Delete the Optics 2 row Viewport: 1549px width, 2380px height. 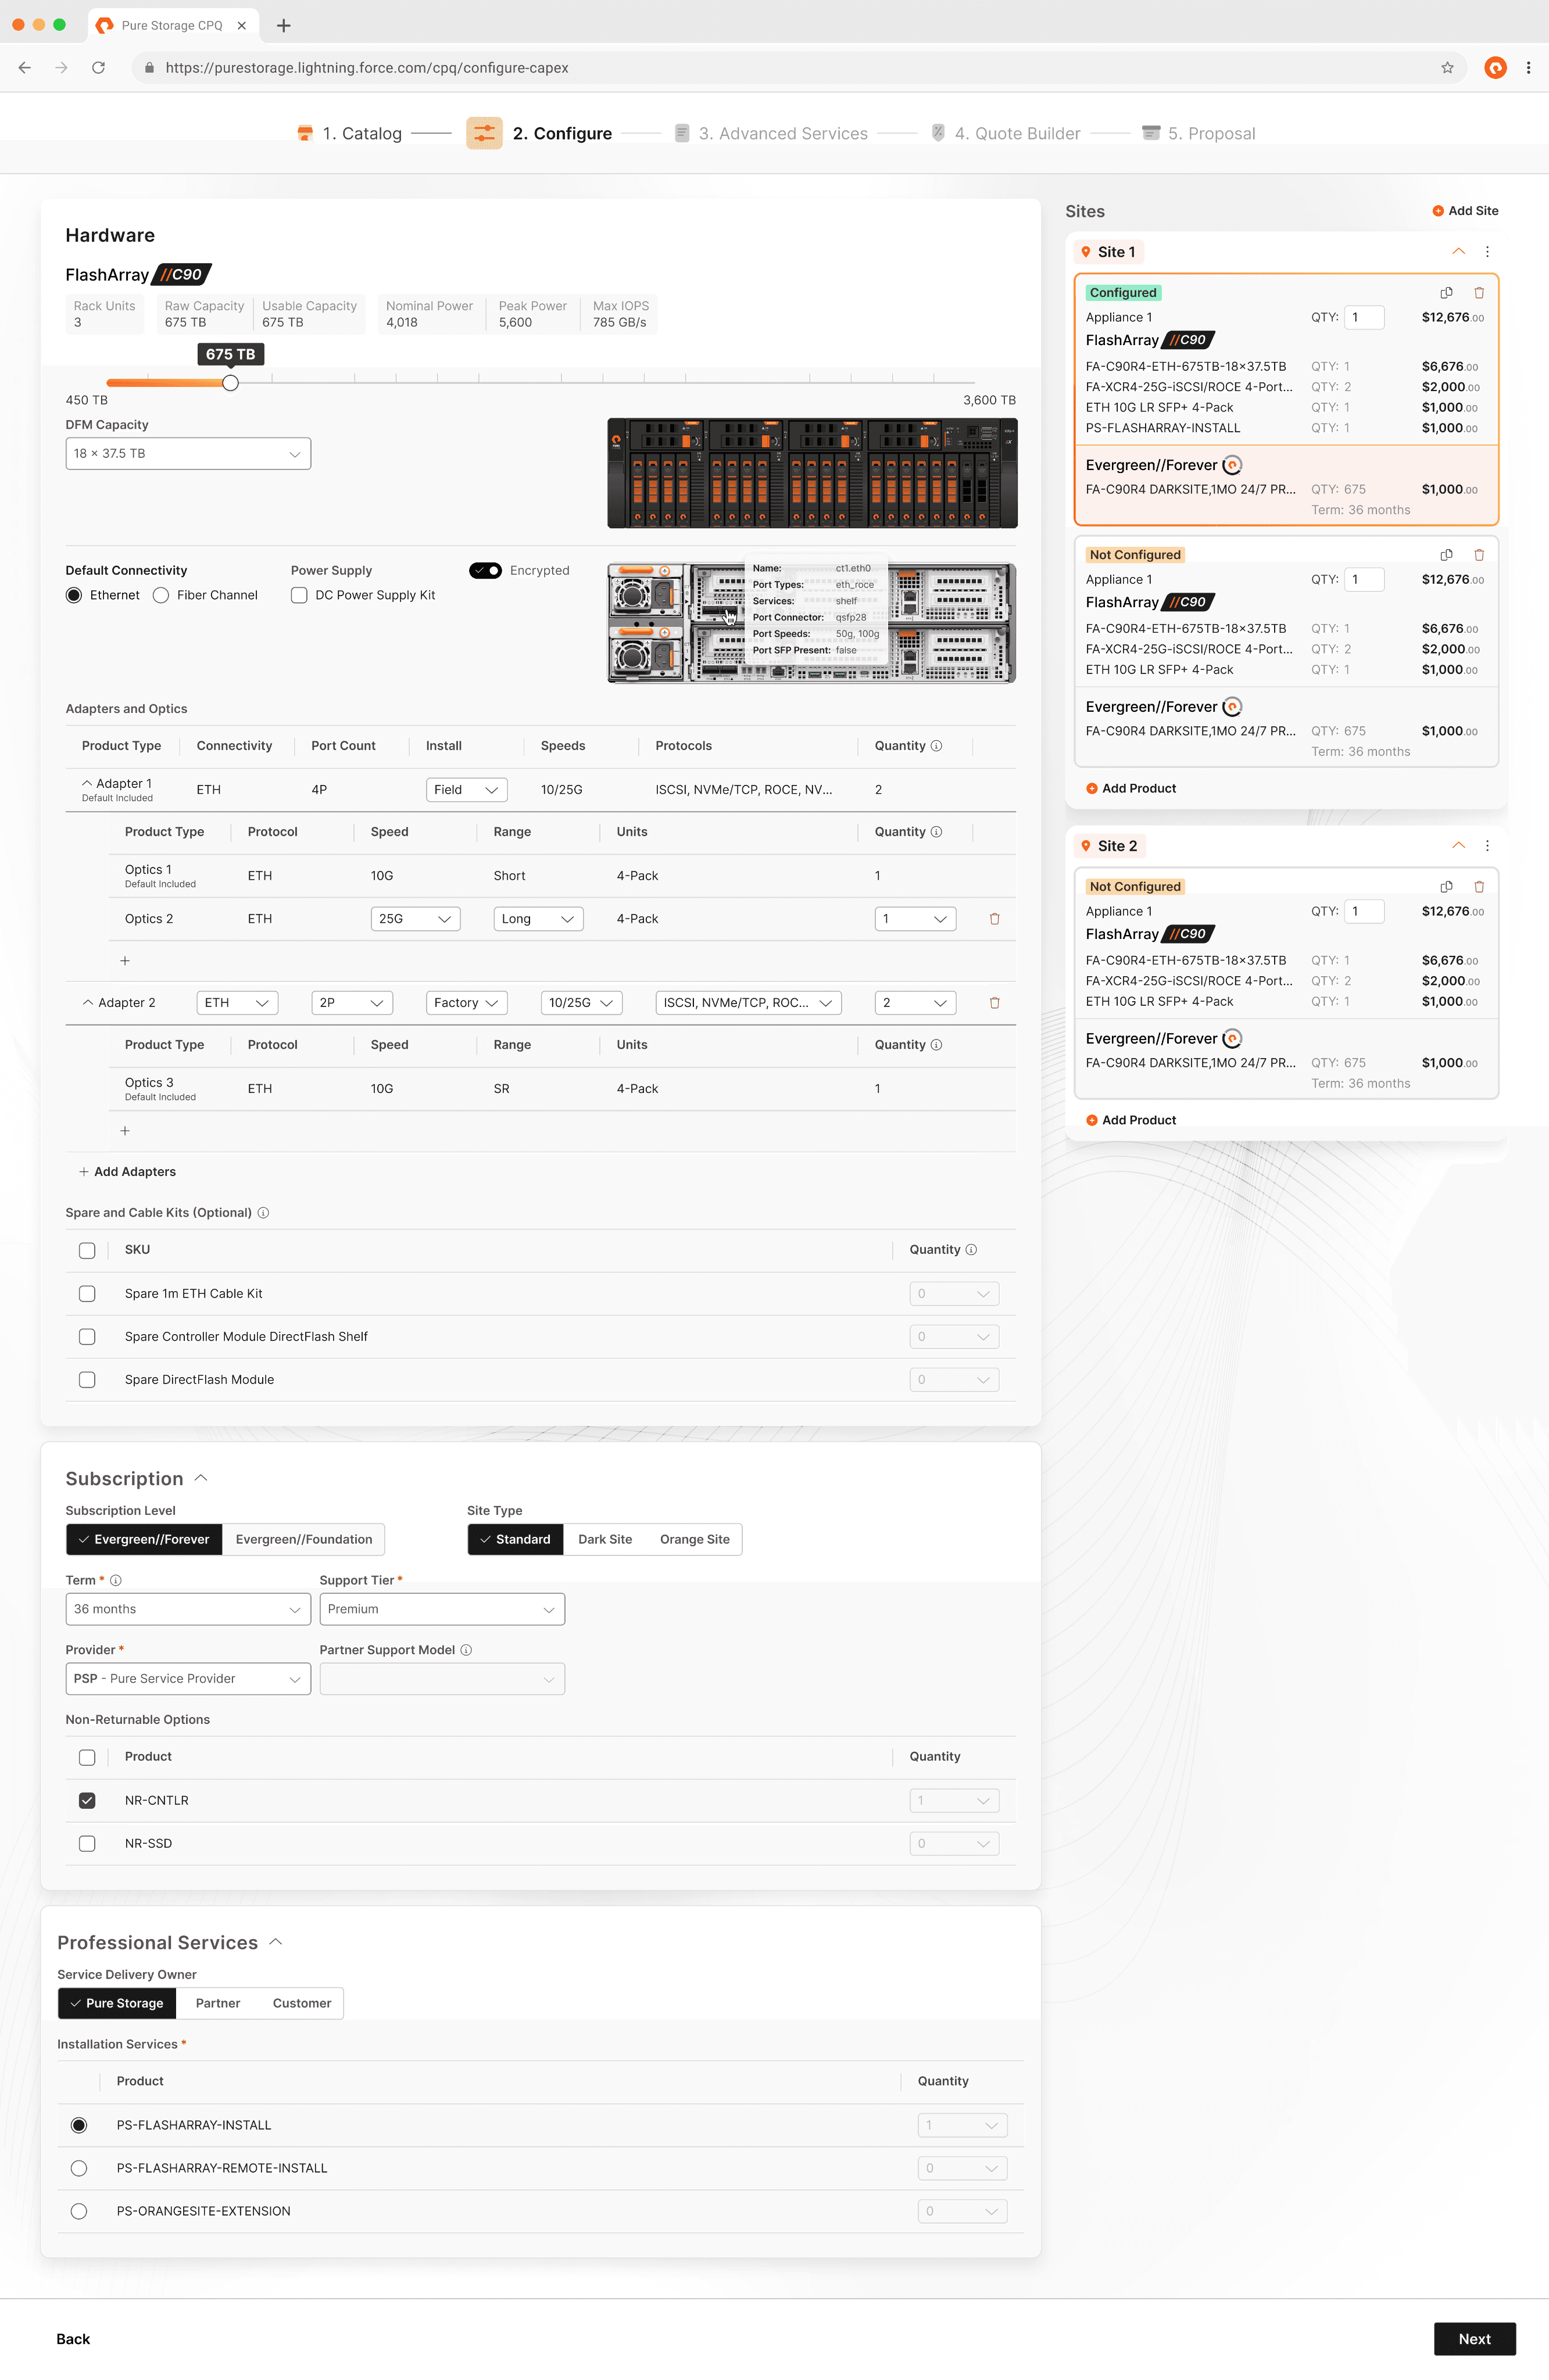994,918
